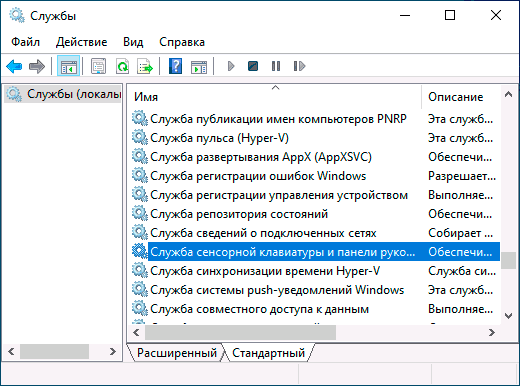
Task: Click gear icon of Служба сведений о подключенных сетях
Action: tap(140, 232)
